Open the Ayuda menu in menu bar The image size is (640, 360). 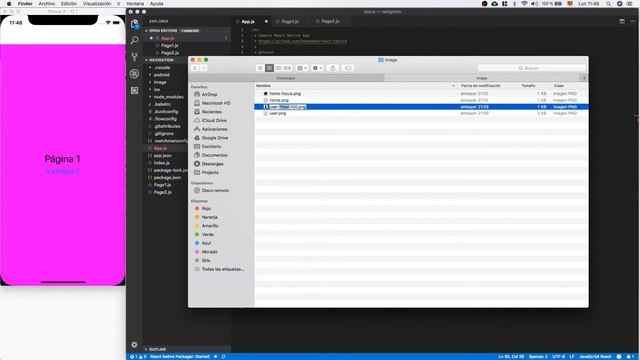(157, 4)
